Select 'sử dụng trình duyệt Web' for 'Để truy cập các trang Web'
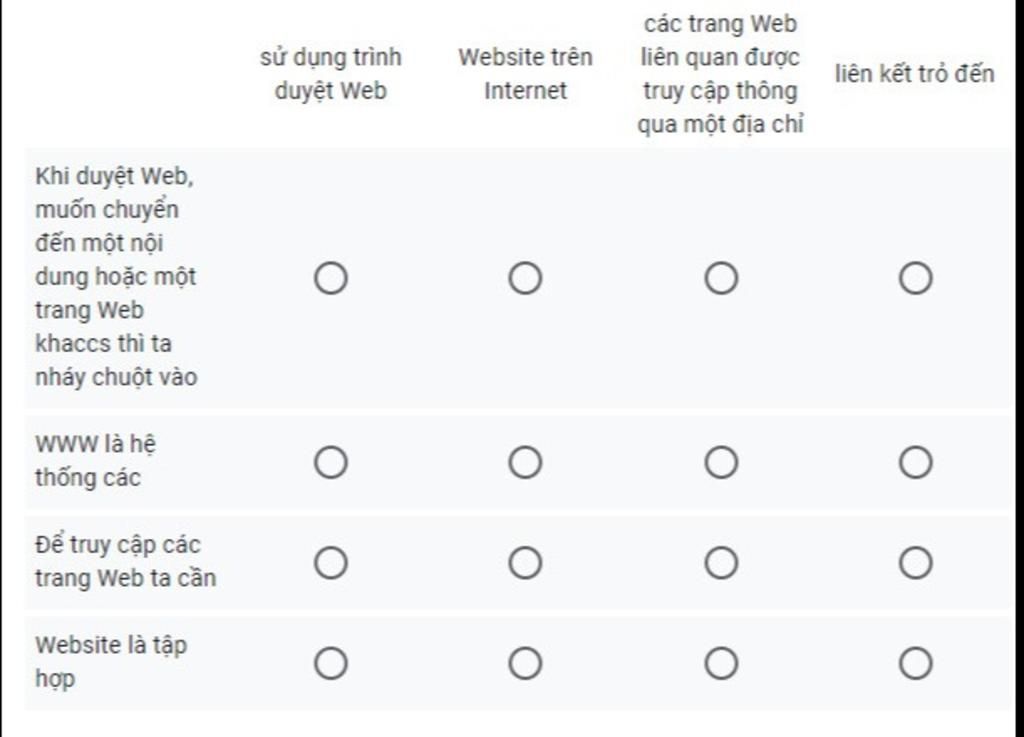This screenshot has width=1024, height=737. tap(330, 563)
